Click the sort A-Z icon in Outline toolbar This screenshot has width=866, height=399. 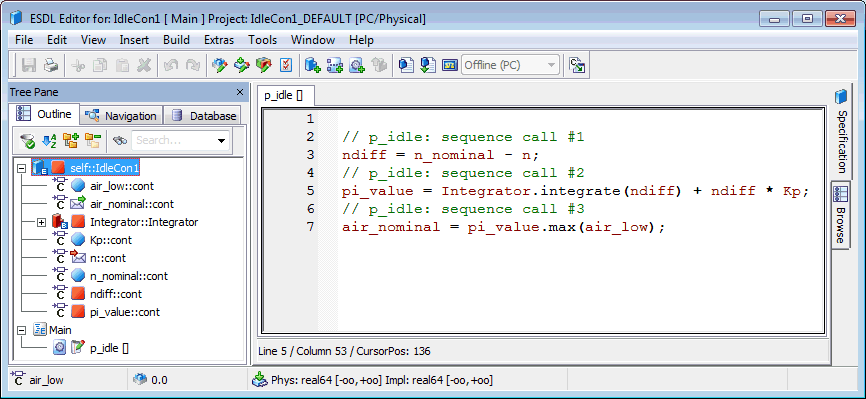[49, 141]
